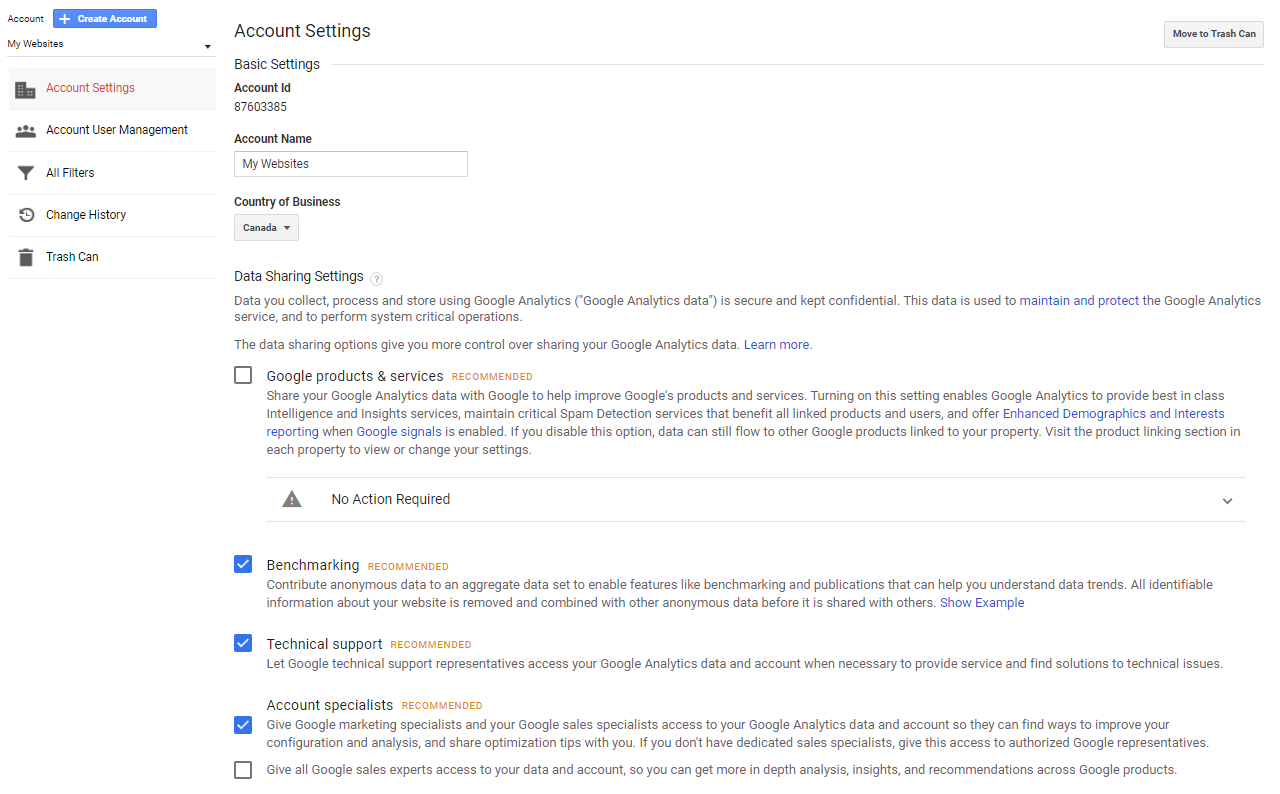1280x794 pixels.
Task: Uncheck the Technical support checkbox
Action: point(243,643)
